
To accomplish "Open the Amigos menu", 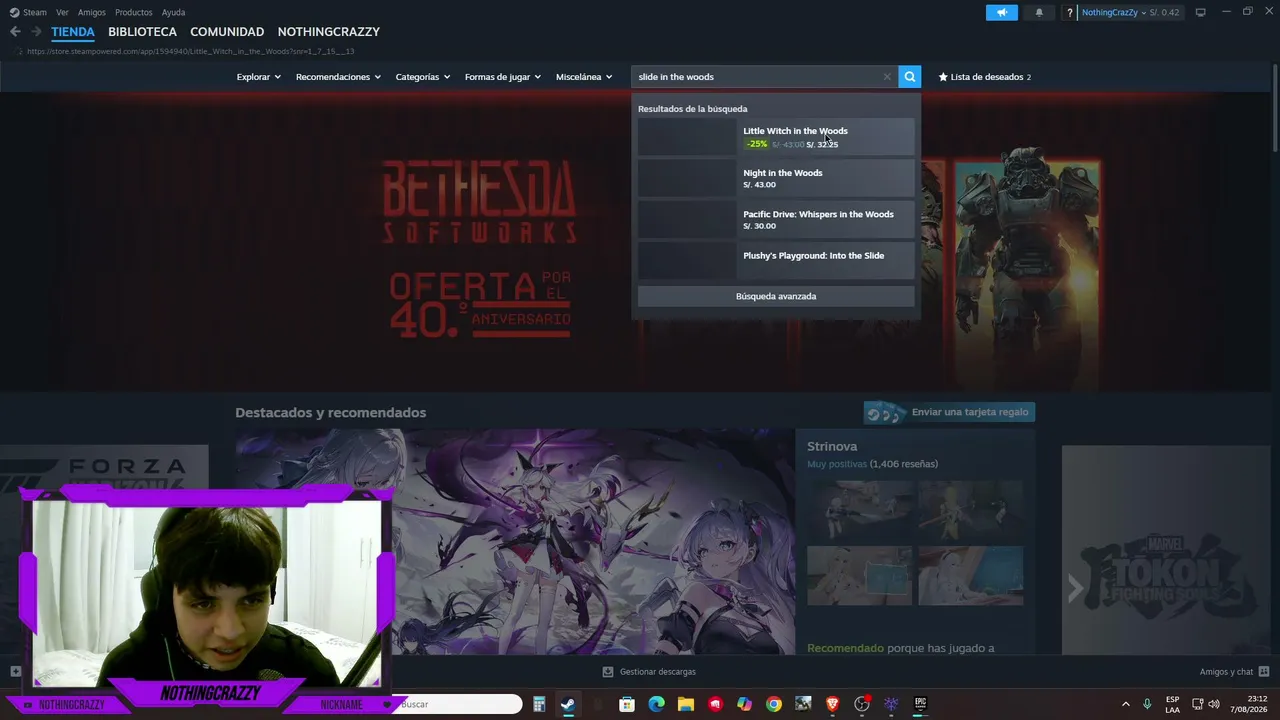I will [91, 12].
